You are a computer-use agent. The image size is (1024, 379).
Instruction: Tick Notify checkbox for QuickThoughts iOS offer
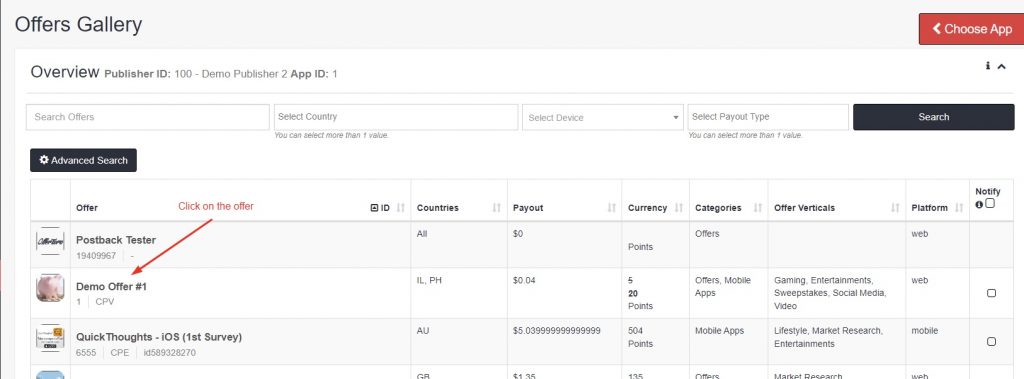coord(991,341)
